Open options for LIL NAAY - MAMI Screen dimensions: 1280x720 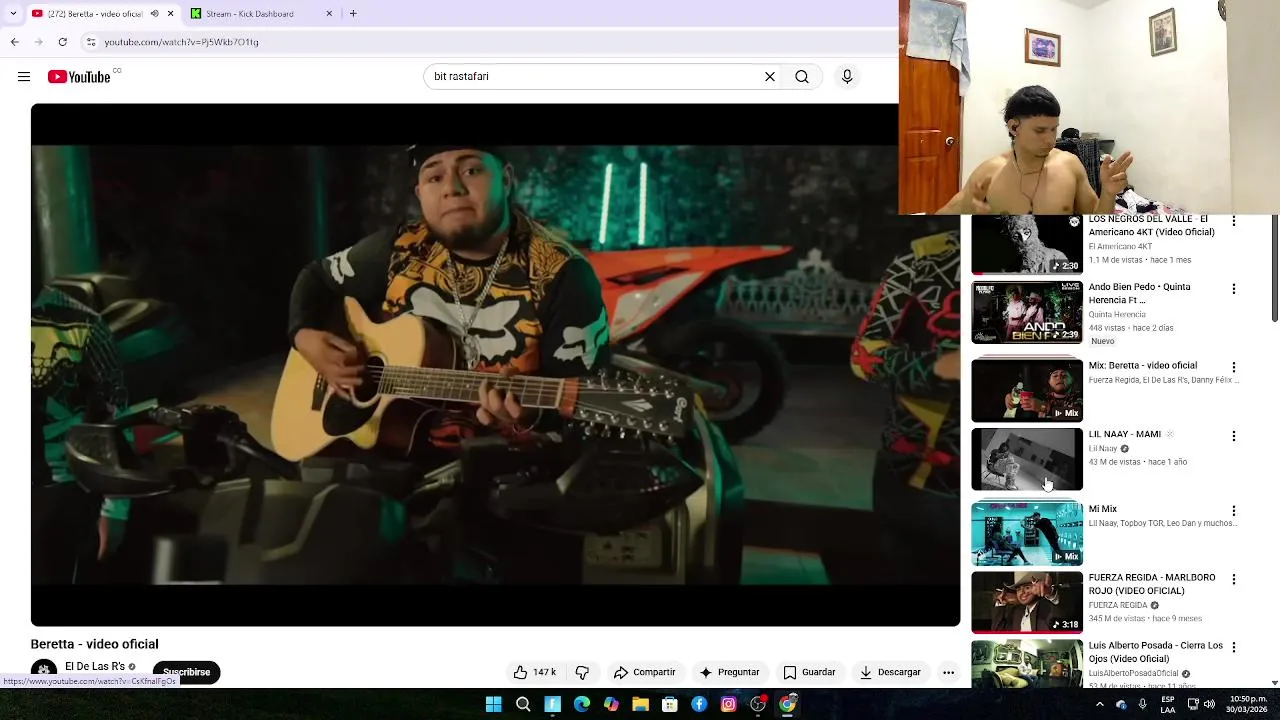point(1233,436)
